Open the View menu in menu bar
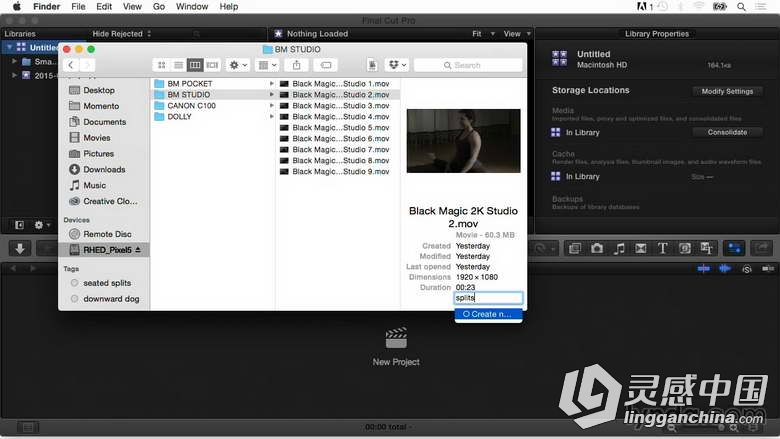The height and width of the screenshot is (439, 780). [x=132, y=6]
